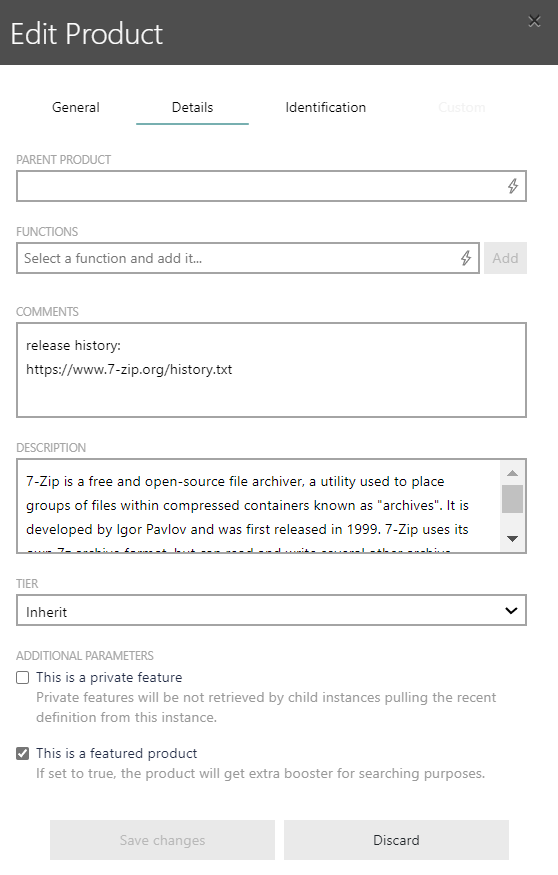
Task: Click the description scrollbar down arrow
Action: (512, 539)
